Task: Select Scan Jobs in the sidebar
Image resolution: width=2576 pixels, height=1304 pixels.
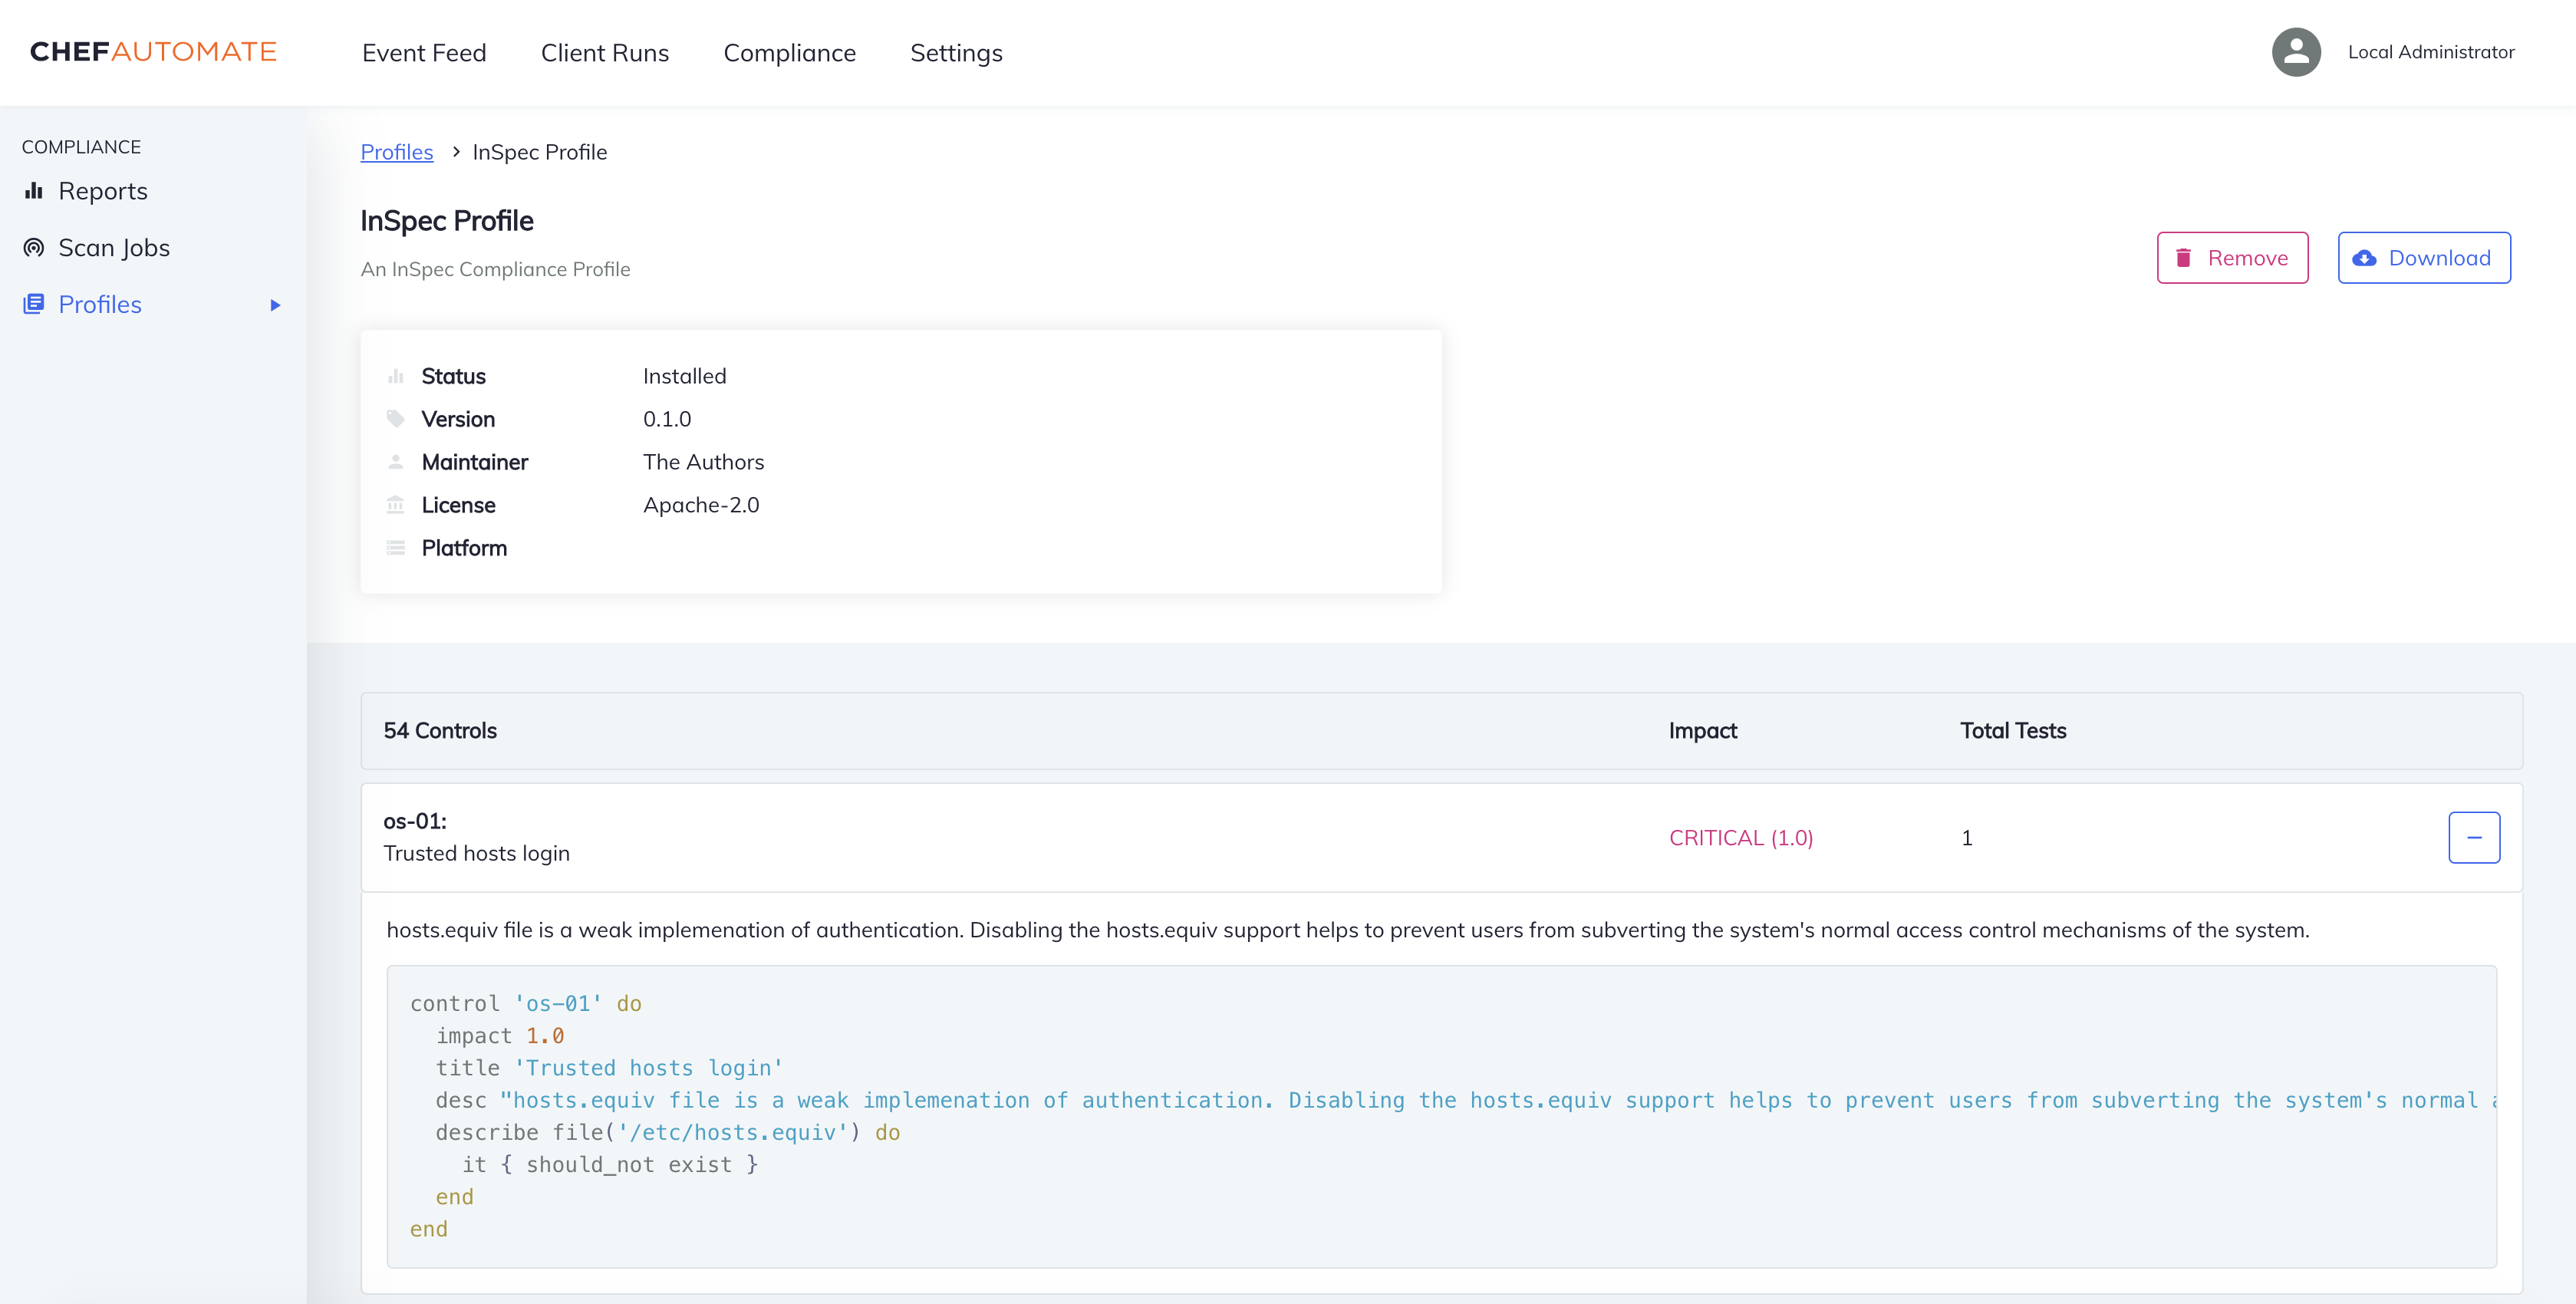Action: tap(114, 248)
